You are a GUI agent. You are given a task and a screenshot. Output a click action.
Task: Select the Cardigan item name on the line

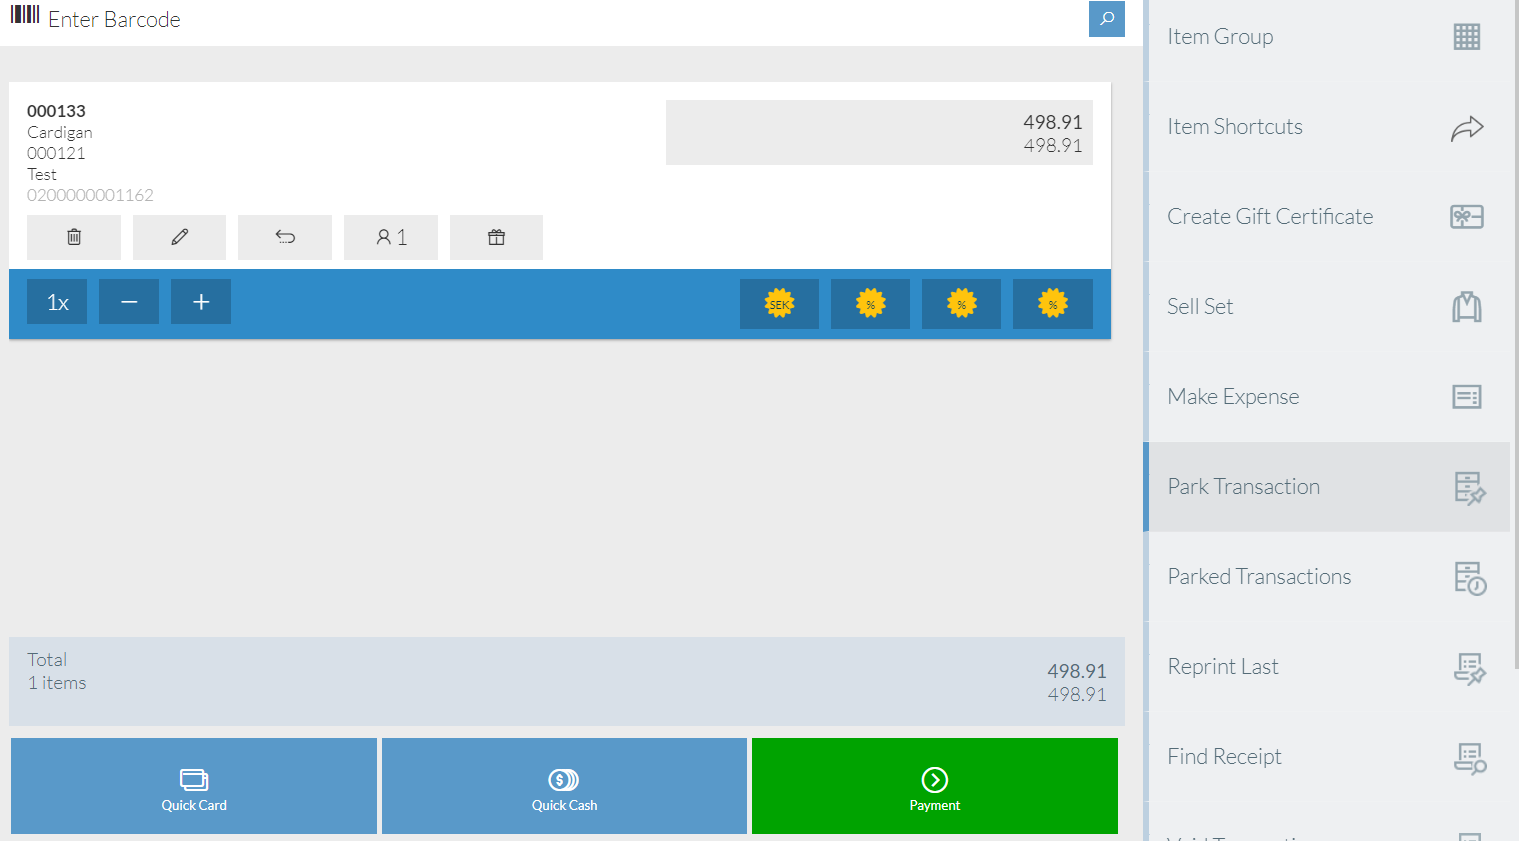(60, 132)
